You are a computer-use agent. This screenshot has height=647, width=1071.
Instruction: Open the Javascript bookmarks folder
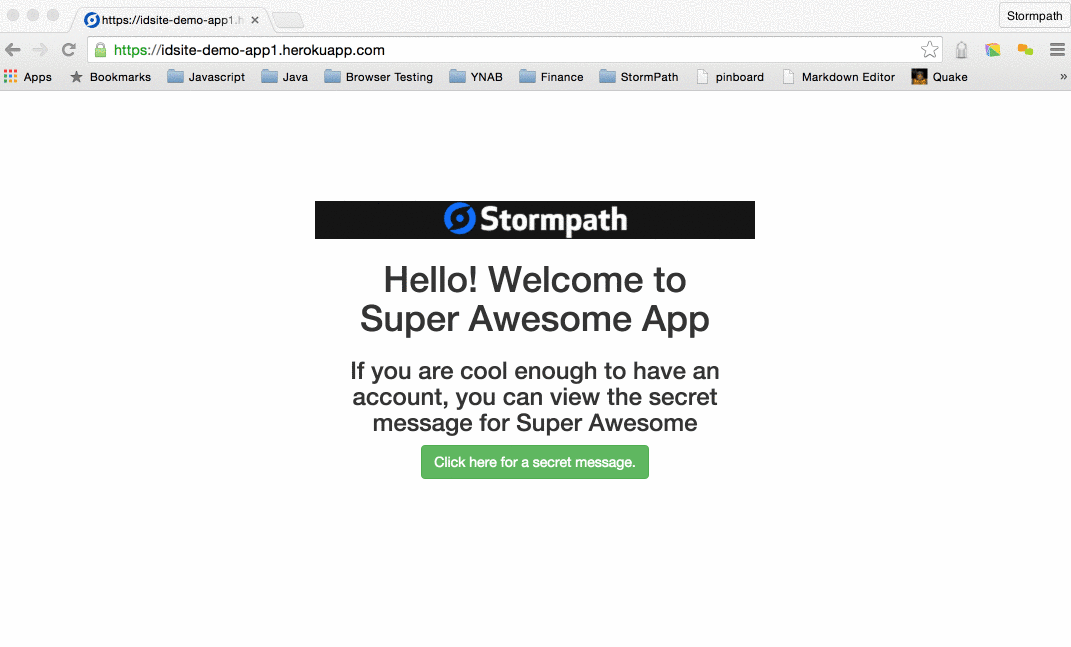coord(206,77)
